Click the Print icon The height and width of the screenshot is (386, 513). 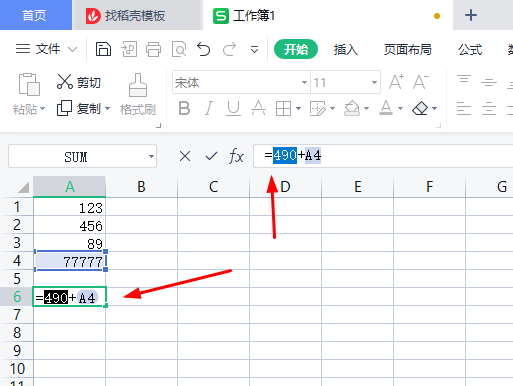point(153,49)
